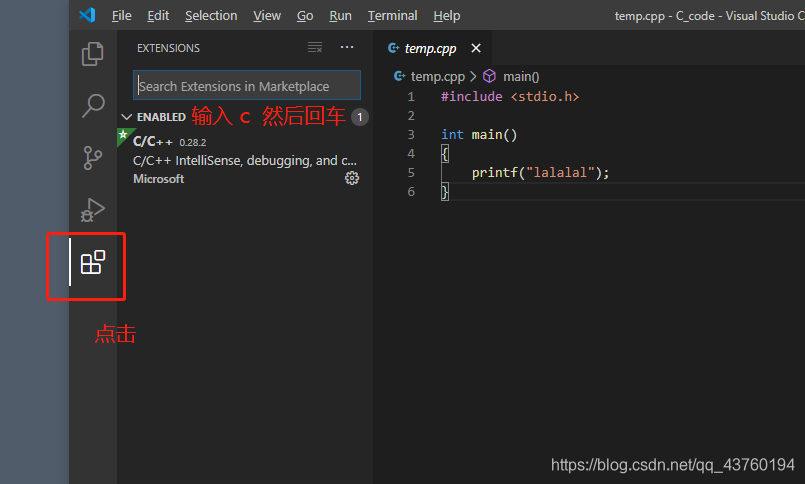The height and width of the screenshot is (484, 805).
Task: Open the Run menu
Action: click(x=340, y=16)
